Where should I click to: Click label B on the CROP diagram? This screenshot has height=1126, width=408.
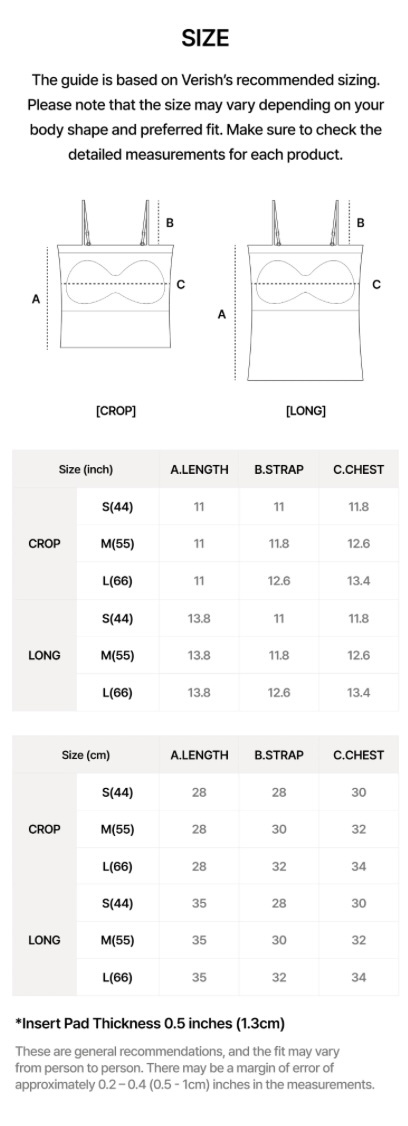tap(170, 223)
